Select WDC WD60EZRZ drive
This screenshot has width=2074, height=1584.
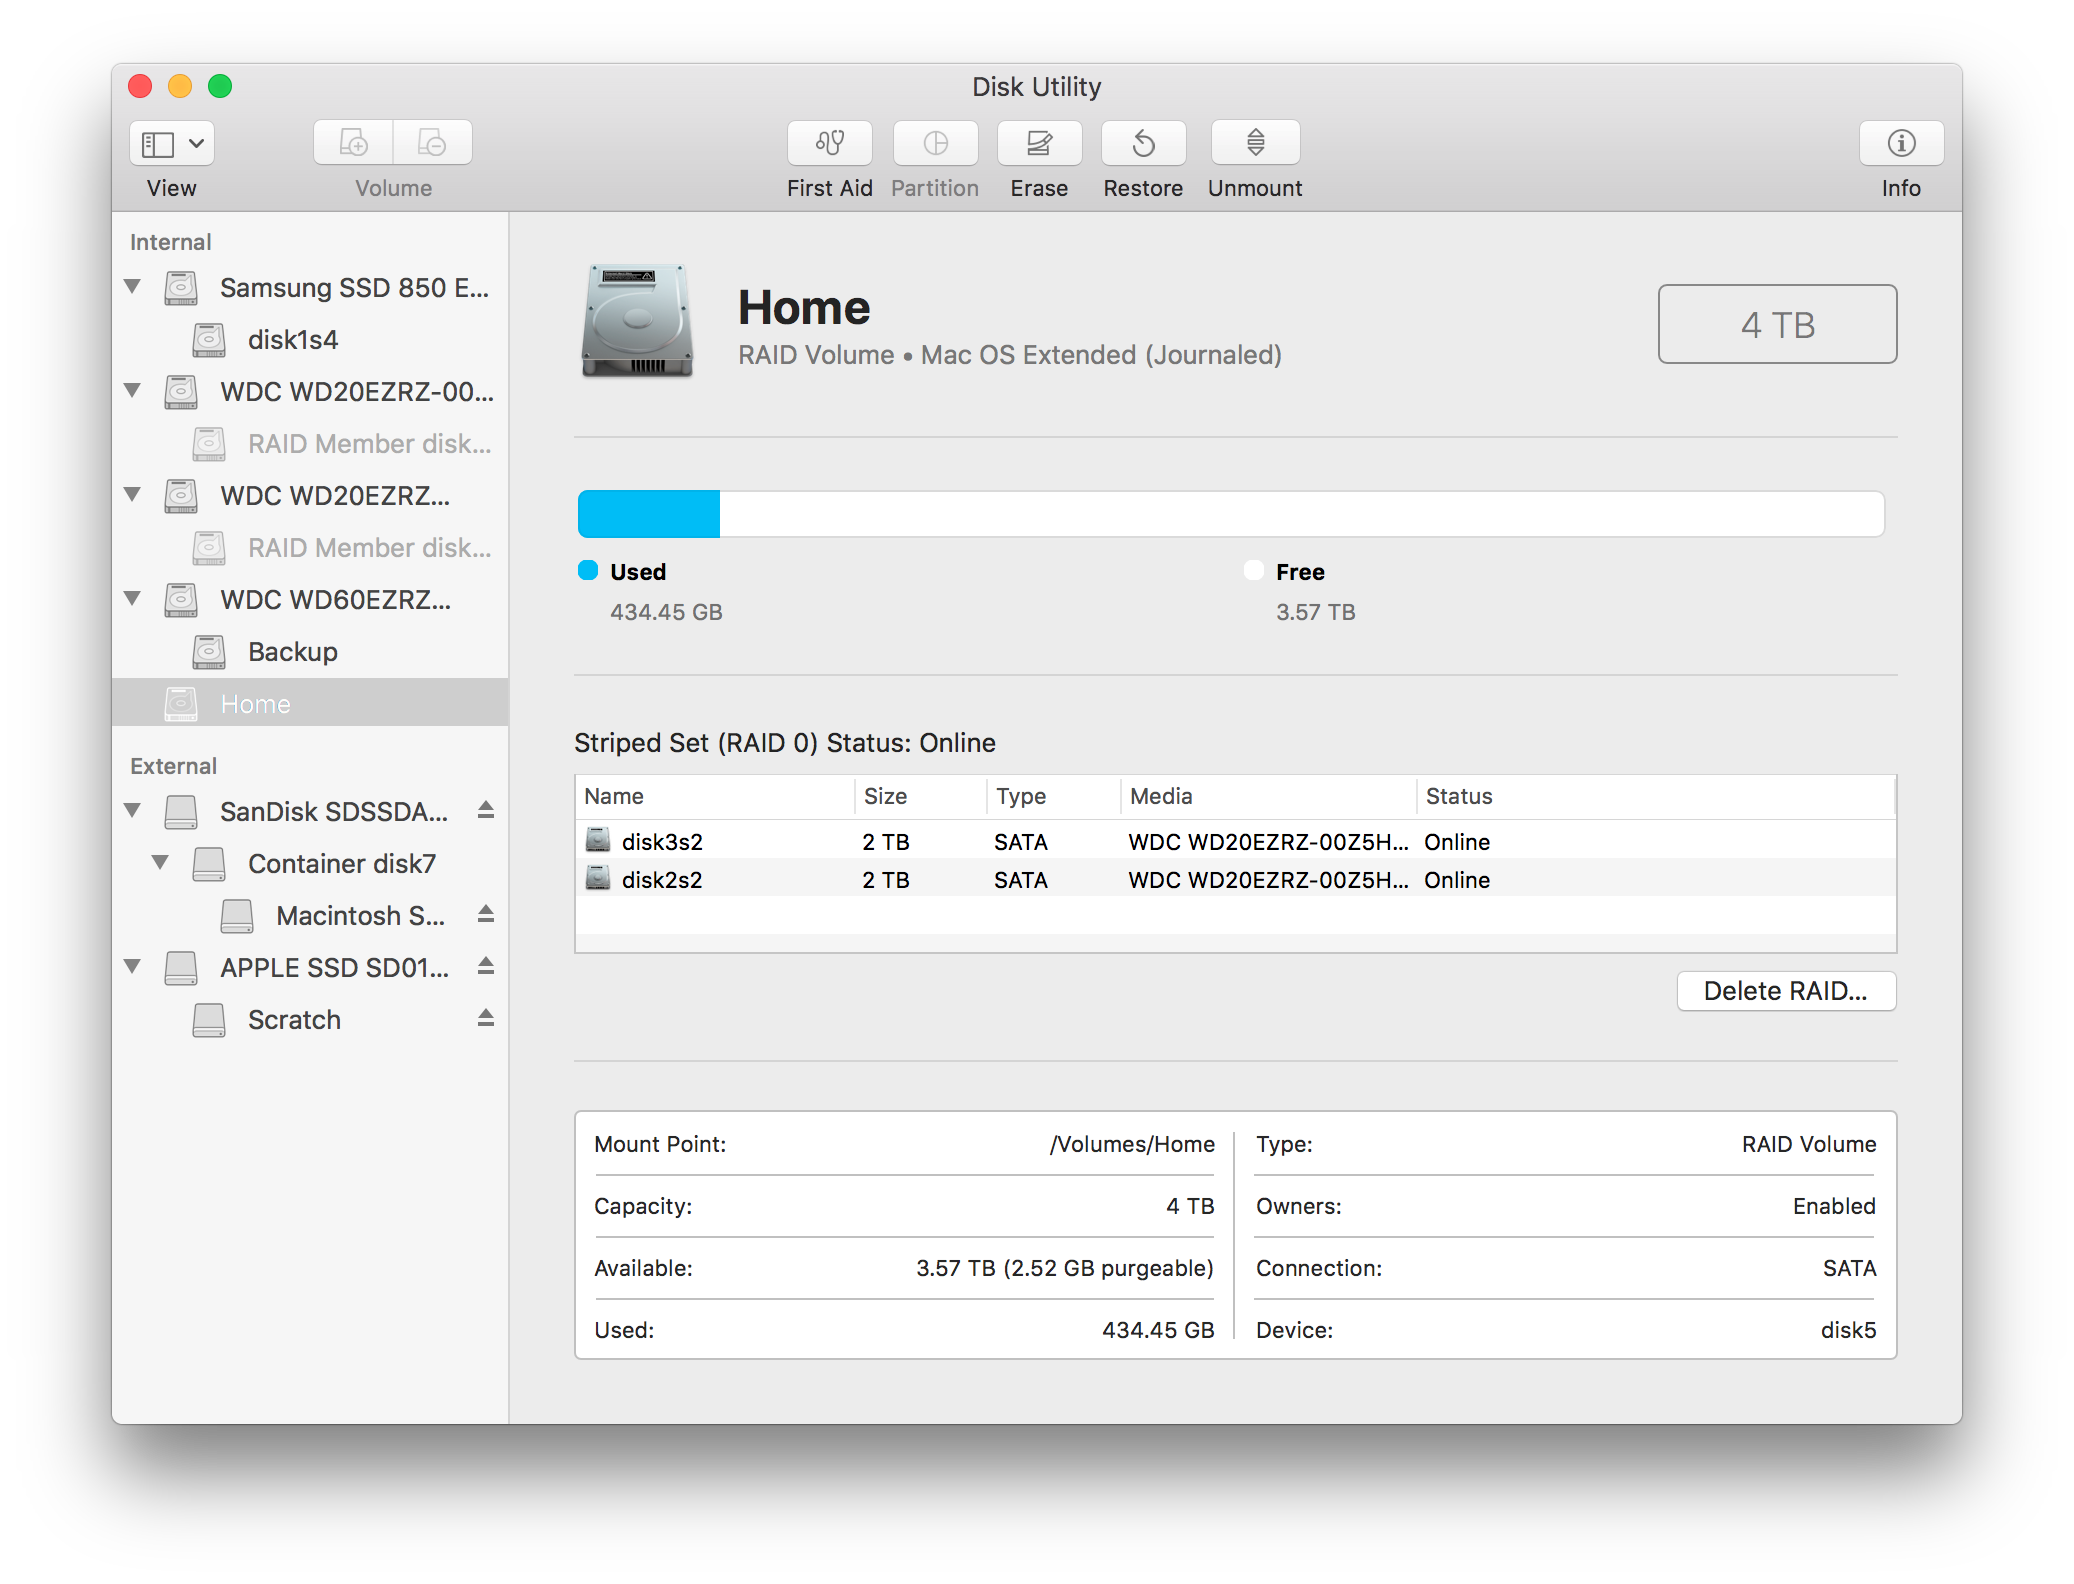click(x=310, y=600)
